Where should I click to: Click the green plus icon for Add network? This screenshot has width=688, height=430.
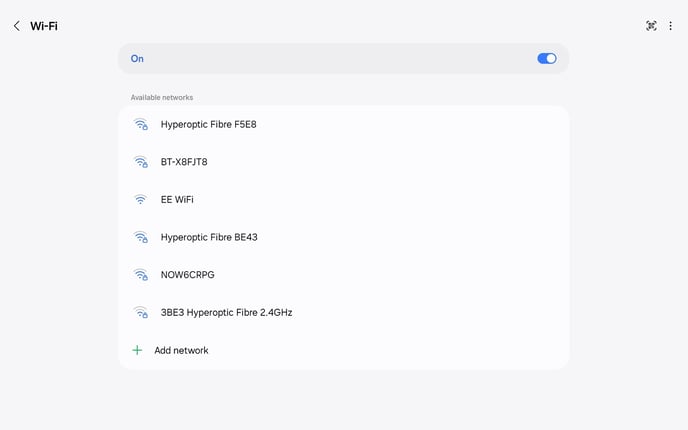pyautogui.click(x=137, y=350)
